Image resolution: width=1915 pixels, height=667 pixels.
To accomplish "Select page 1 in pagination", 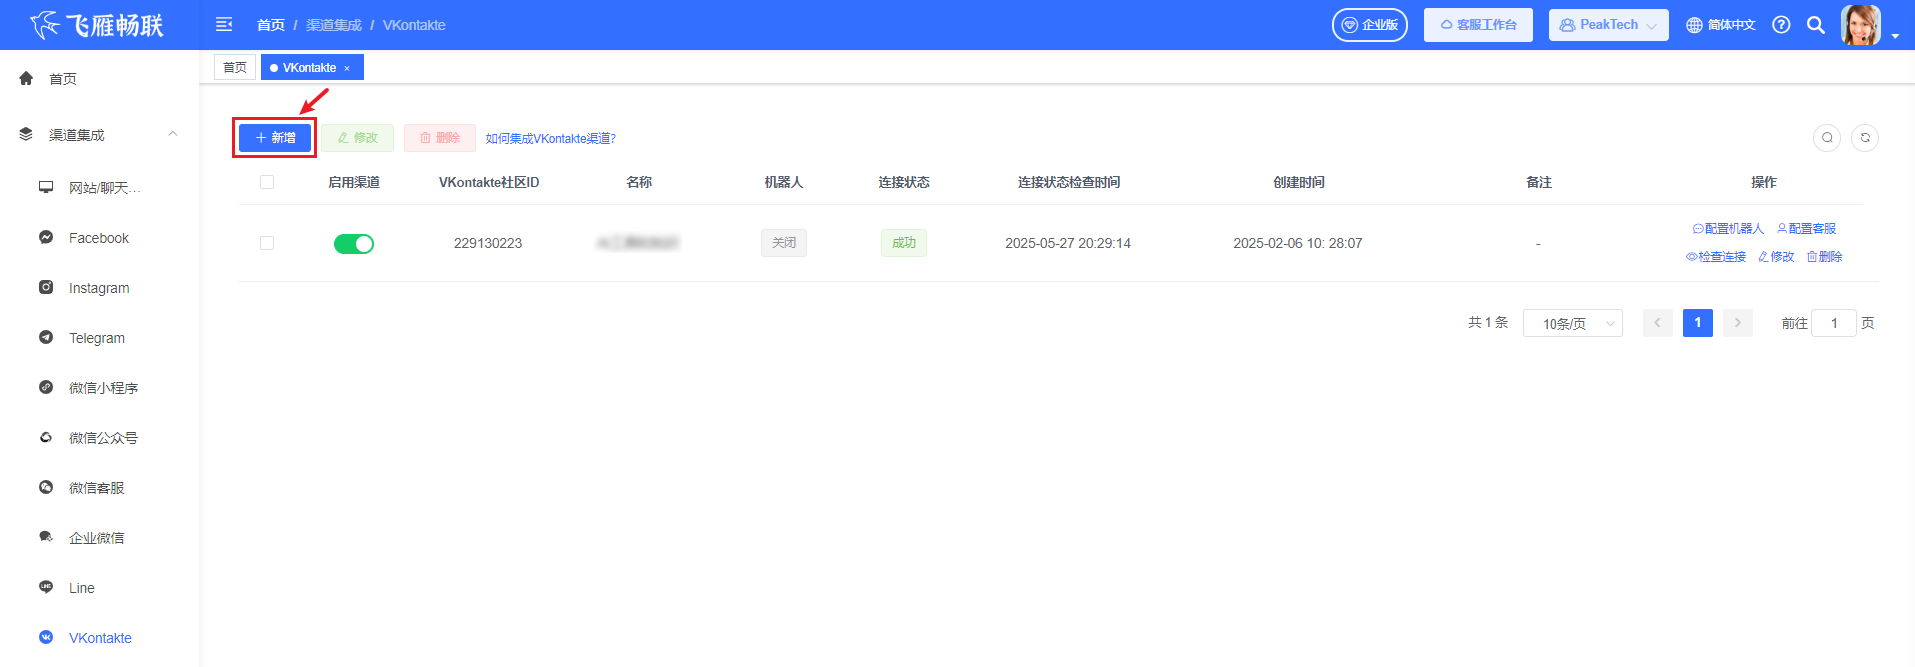I will click(x=1698, y=323).
